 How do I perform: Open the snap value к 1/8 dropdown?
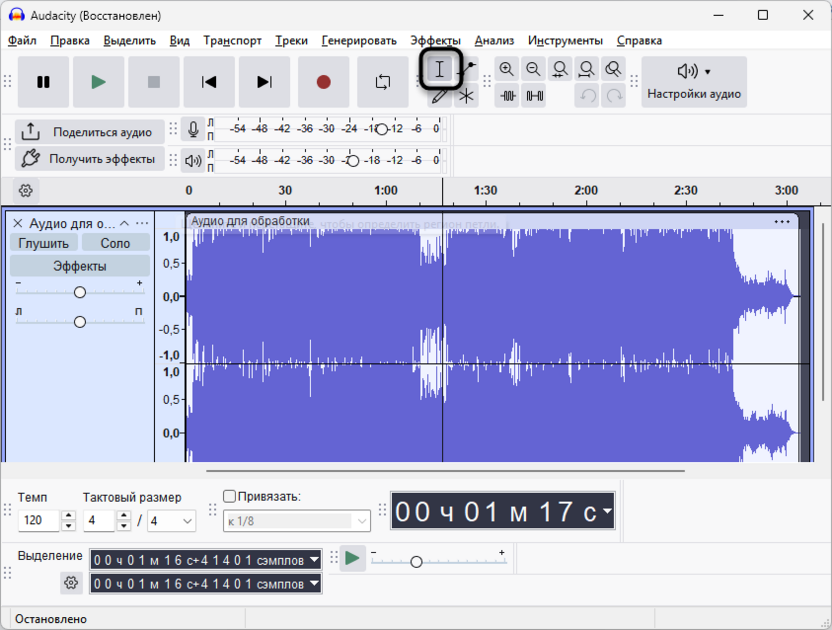(x=297, y=521)
